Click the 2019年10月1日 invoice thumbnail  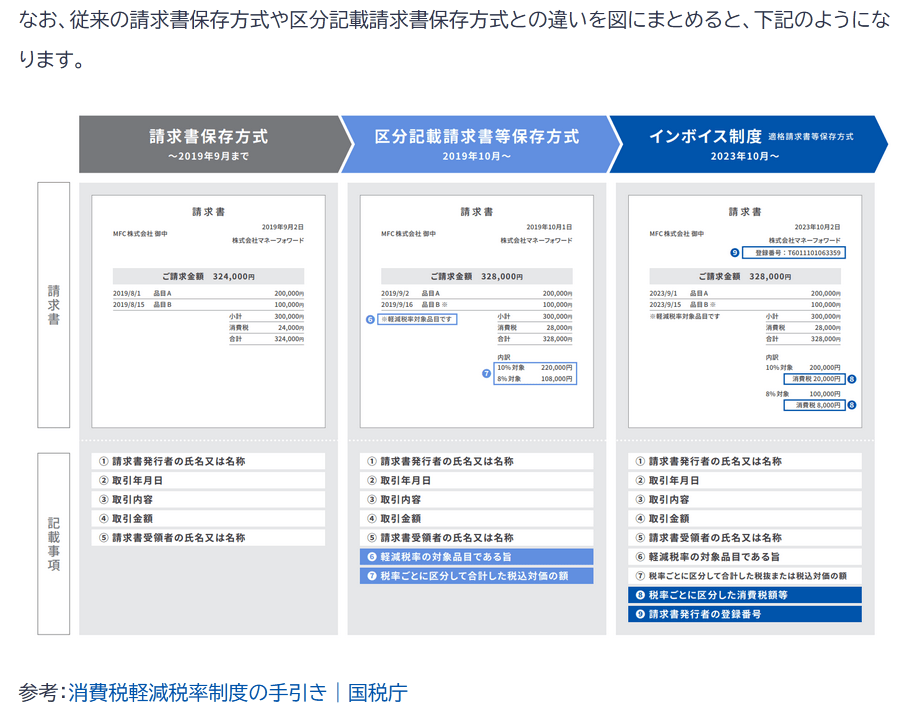(476, 310)
